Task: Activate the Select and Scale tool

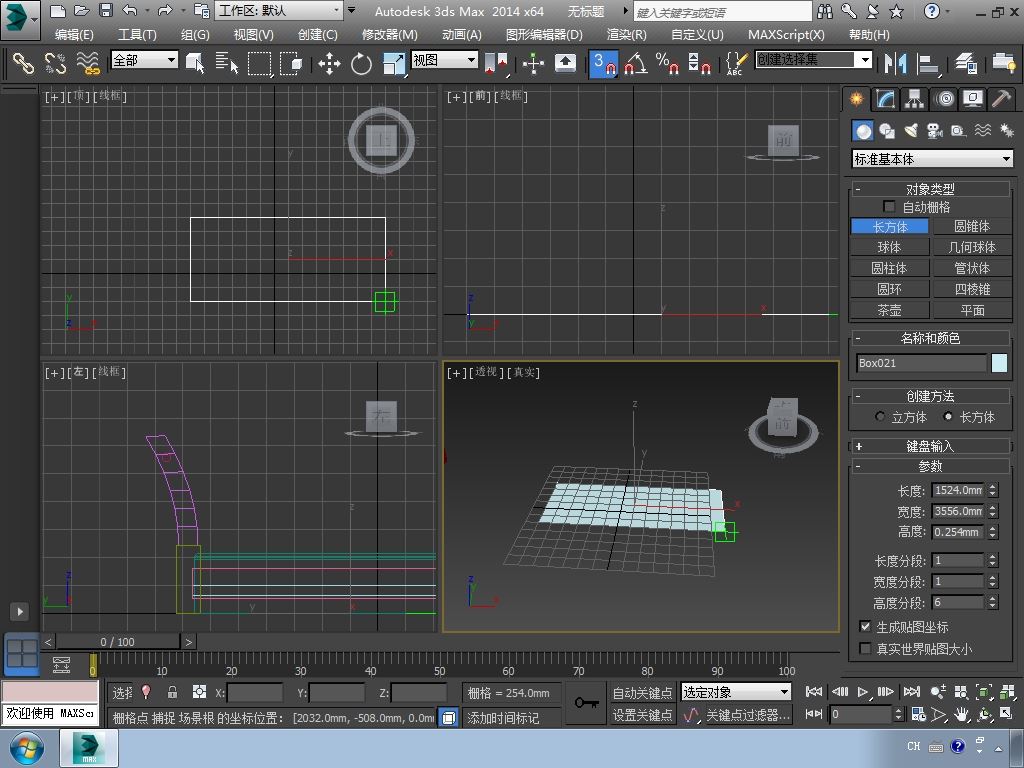Action: [x=394, y=63]
